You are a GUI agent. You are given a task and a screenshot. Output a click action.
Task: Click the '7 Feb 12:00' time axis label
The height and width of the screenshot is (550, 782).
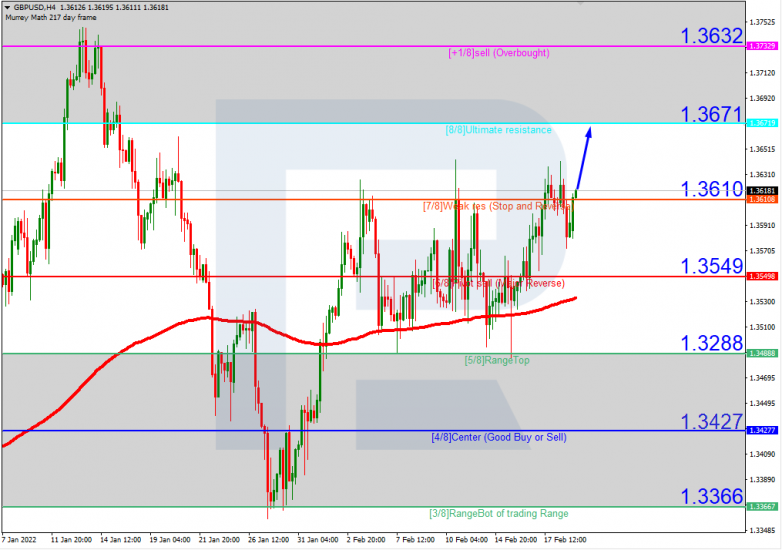[x=415, y=540]
